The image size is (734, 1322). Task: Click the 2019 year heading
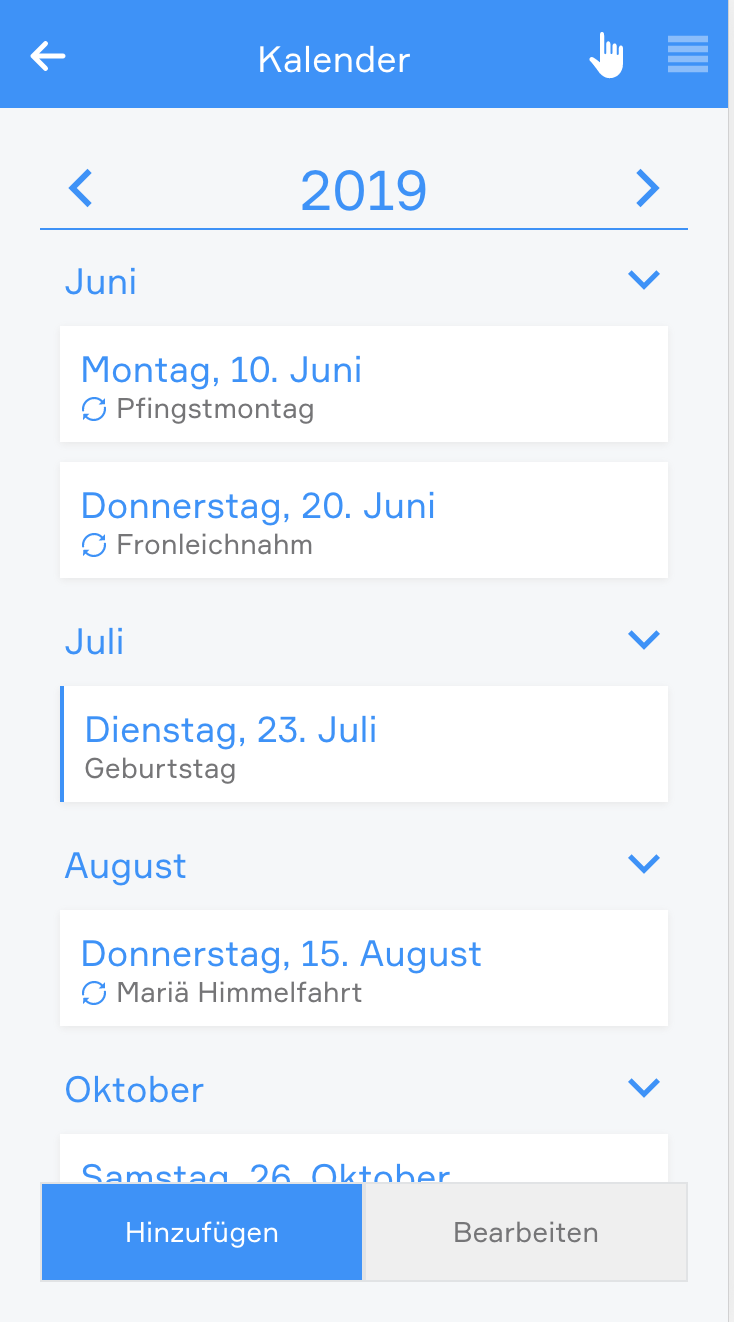click(364, 191)
